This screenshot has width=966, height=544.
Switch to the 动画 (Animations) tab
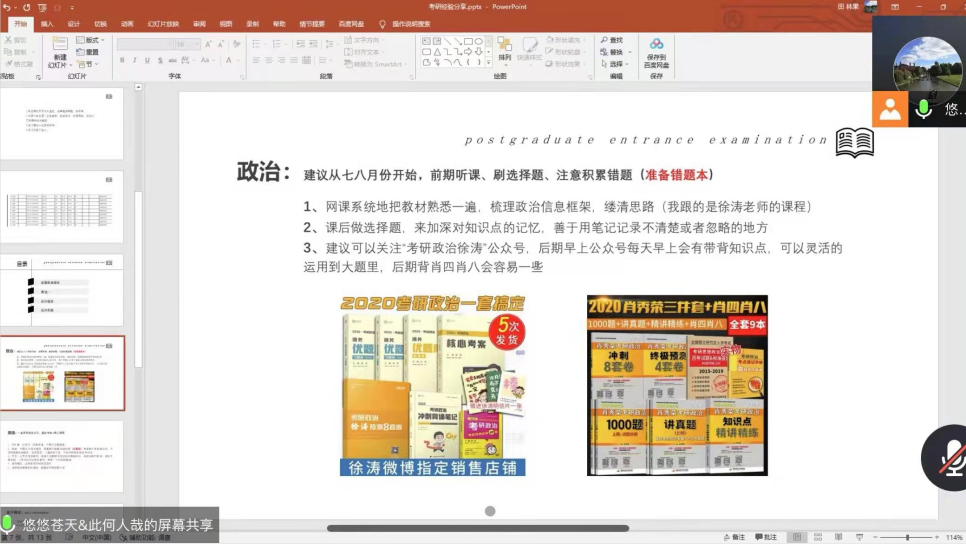click(127, 24)
